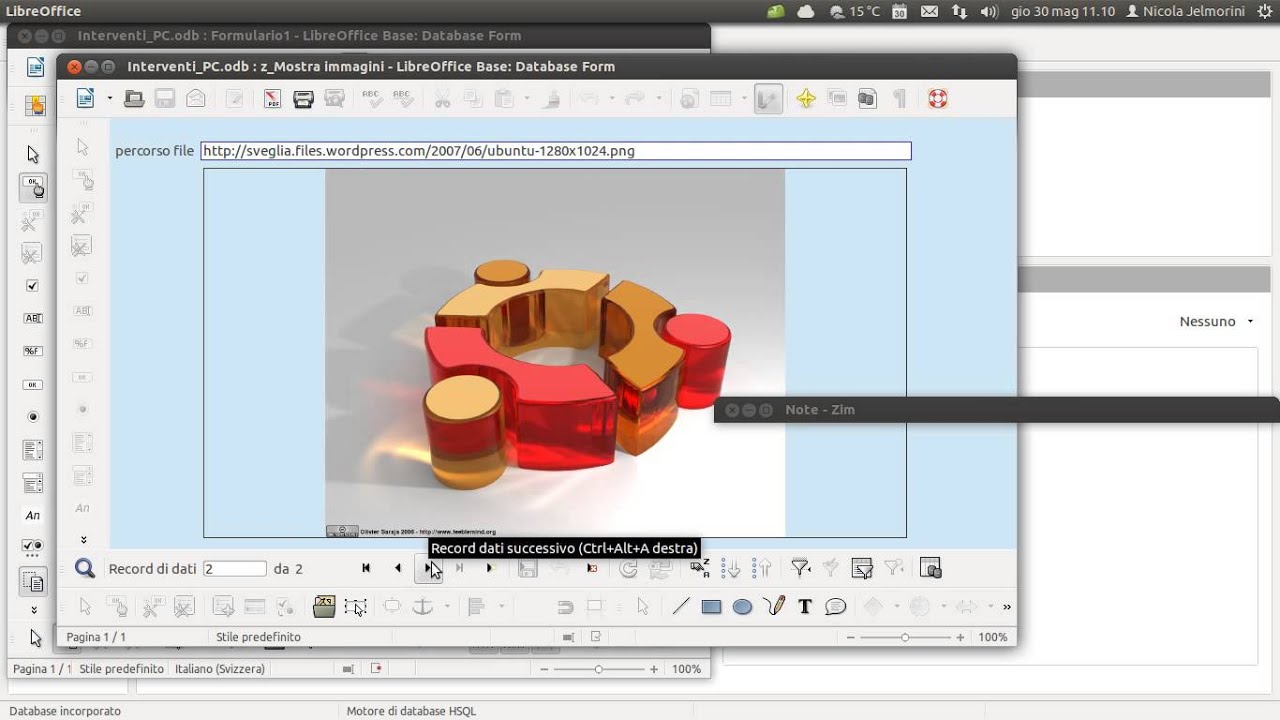
Task: Open Nicola Jelmorini user menu
Action: point(1185,12)
